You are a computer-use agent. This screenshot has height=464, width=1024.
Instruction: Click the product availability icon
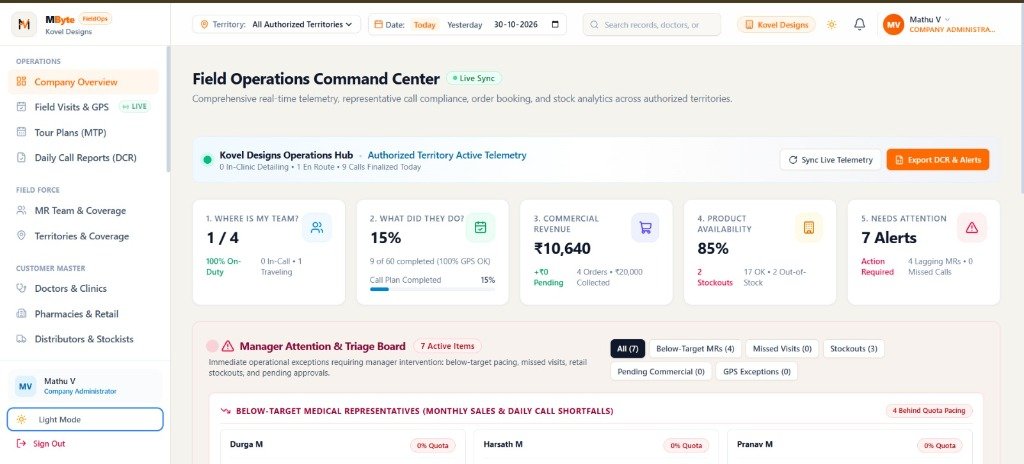(x=808, y=227)
